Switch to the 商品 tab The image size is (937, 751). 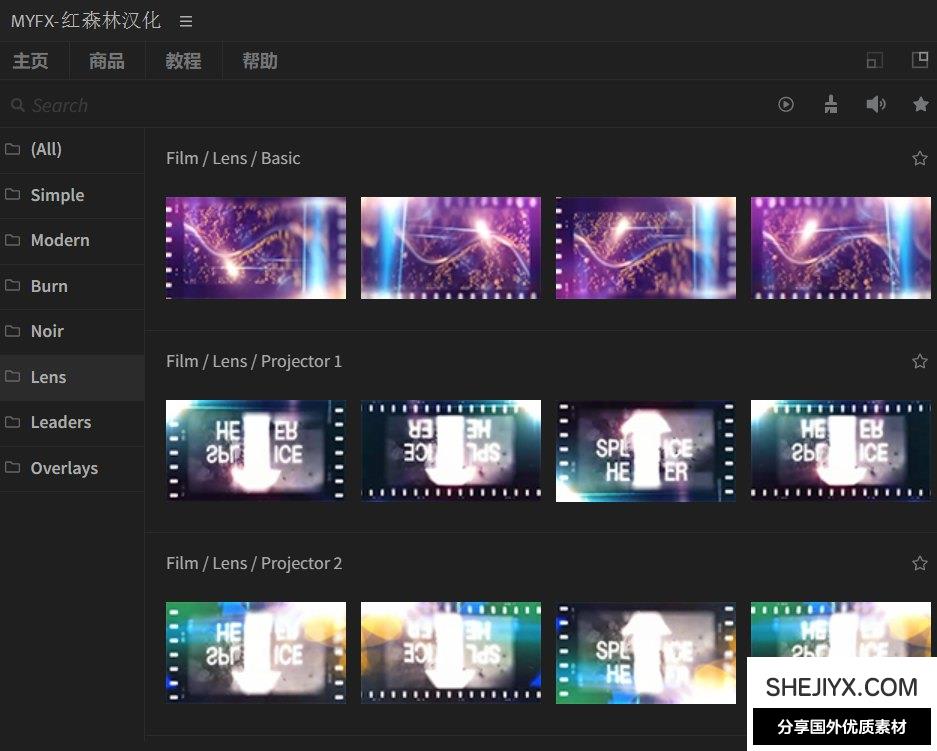pos(107,61)
